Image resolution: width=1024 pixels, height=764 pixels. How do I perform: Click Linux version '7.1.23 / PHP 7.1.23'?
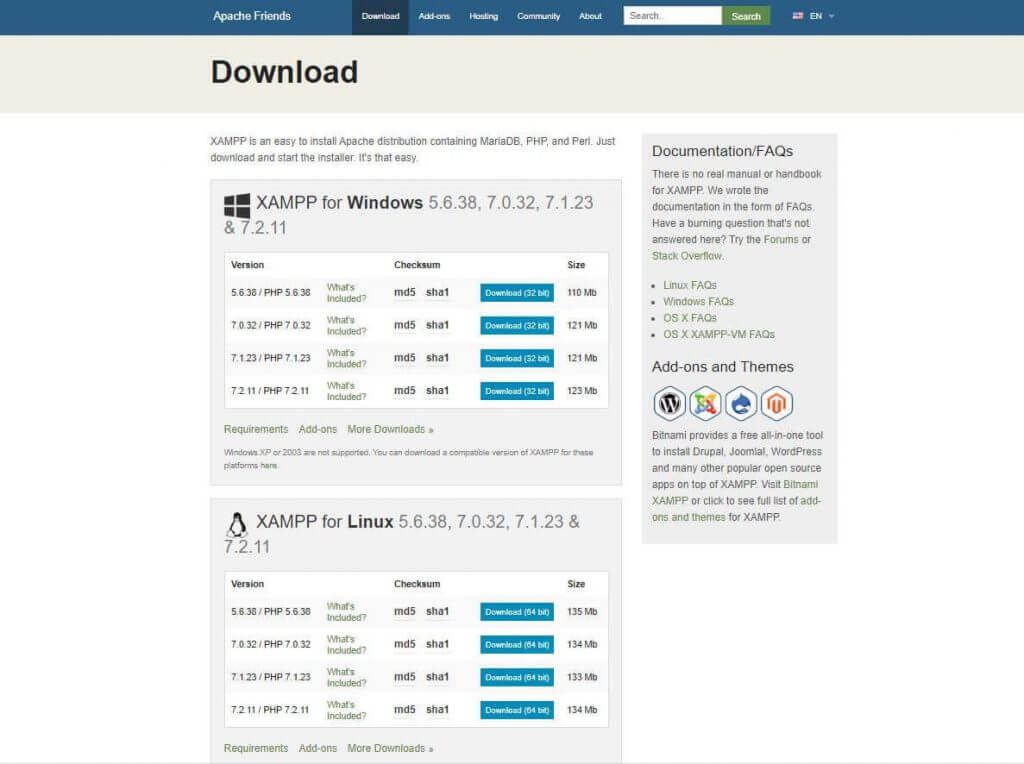[x=270, y=677]
